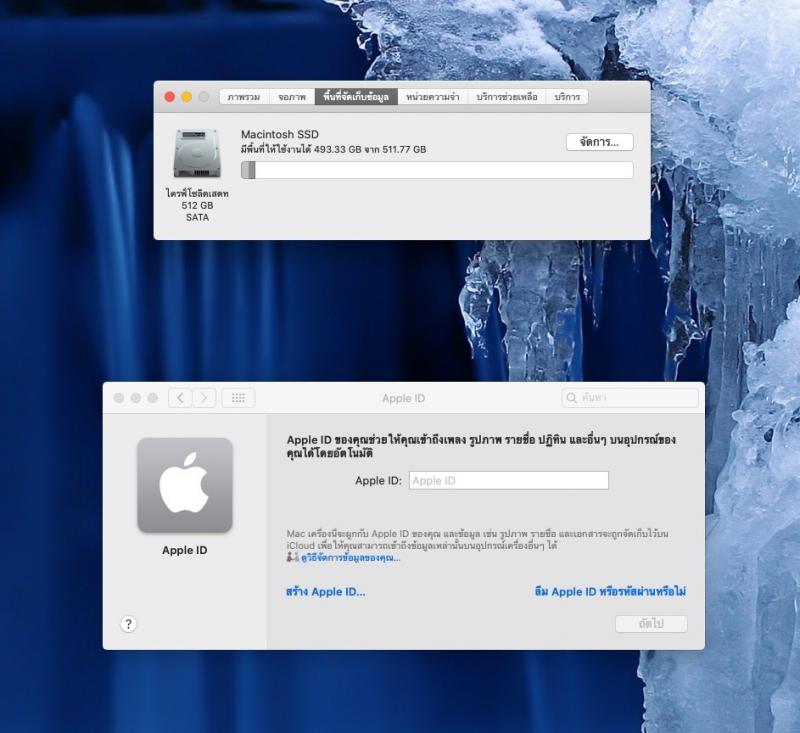
Task: Click the จัดการ... storage button
Action: 599,142
